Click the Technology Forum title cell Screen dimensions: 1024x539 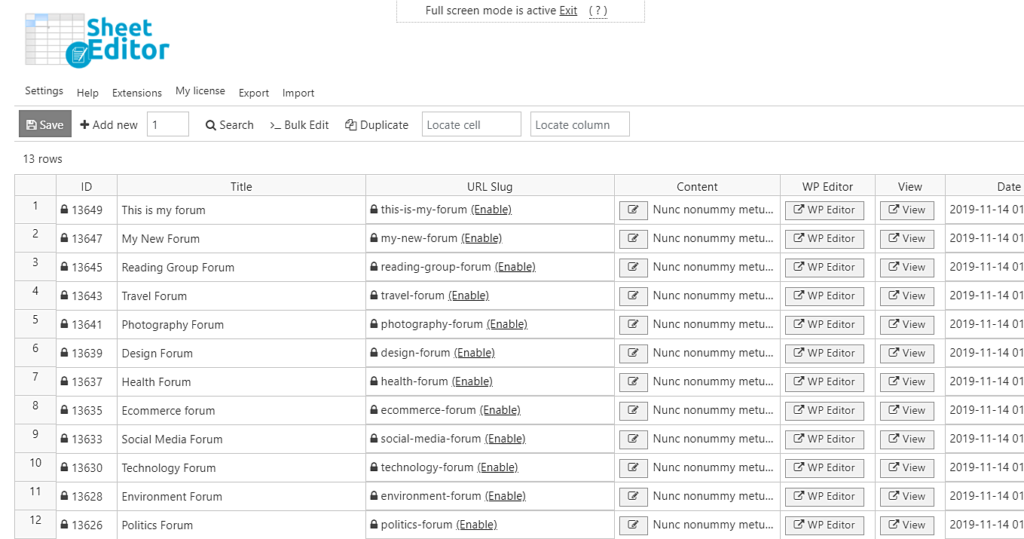click(241, 468)
